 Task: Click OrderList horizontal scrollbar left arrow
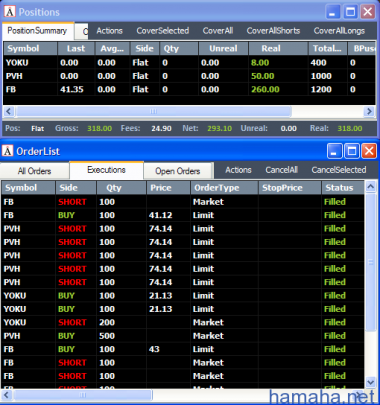tap(7, 395)
